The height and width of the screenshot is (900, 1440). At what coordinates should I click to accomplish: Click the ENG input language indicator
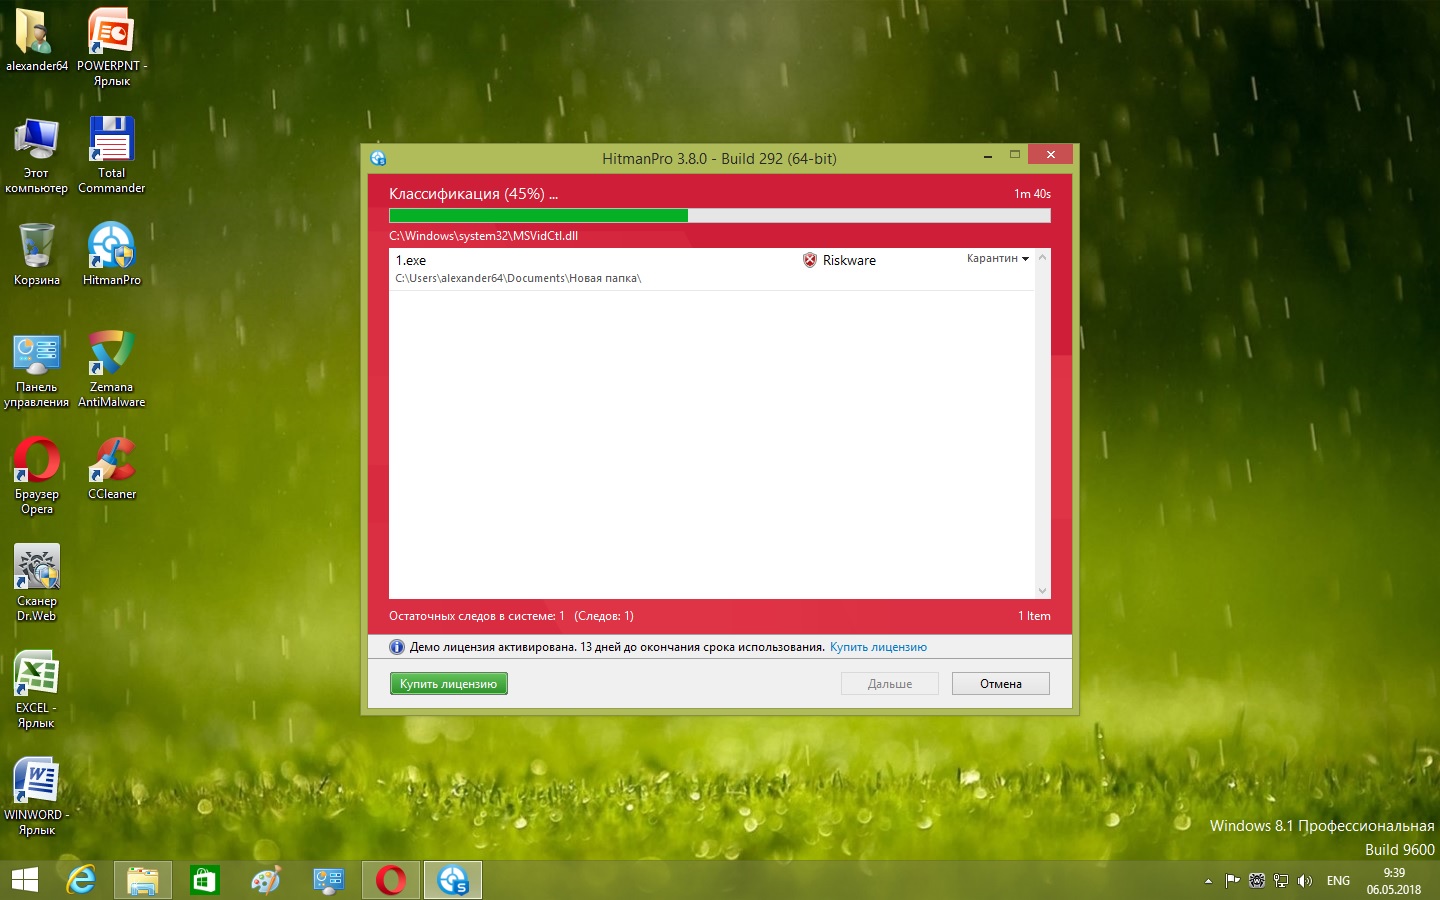click(x=1338, y=881)
